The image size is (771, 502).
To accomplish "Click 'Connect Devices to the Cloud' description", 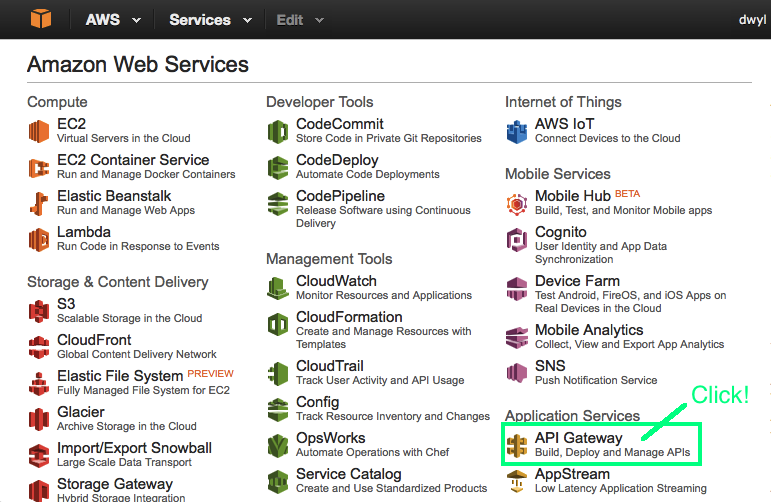I will coord(608,139).
